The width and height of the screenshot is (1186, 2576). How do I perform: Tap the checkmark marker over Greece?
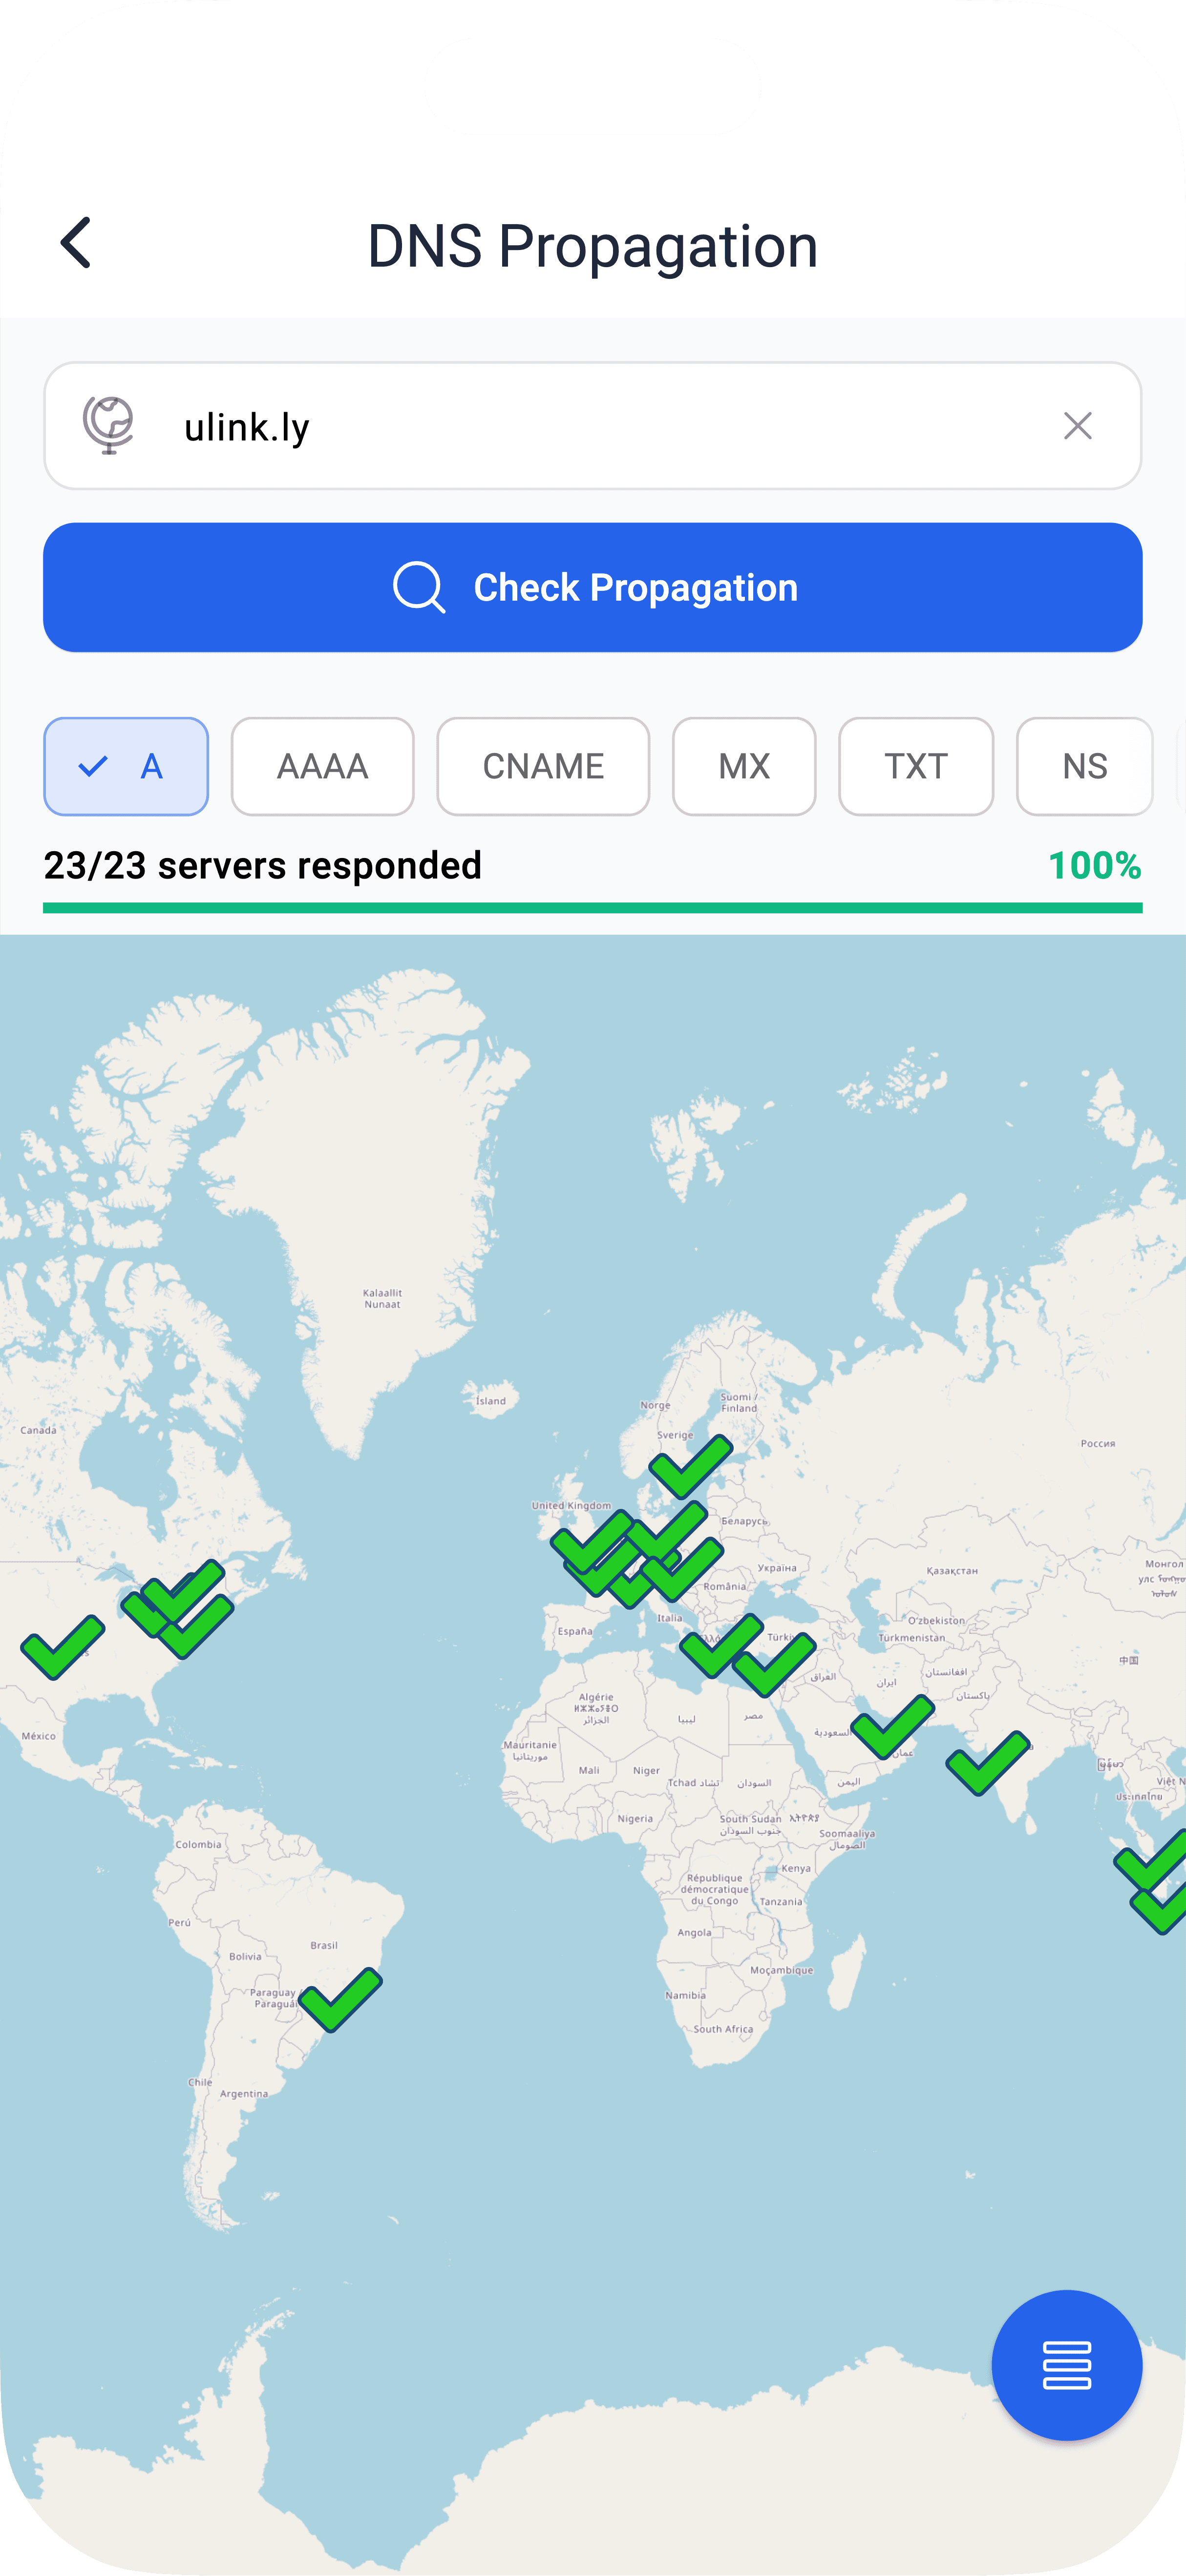click(721, 1645)
